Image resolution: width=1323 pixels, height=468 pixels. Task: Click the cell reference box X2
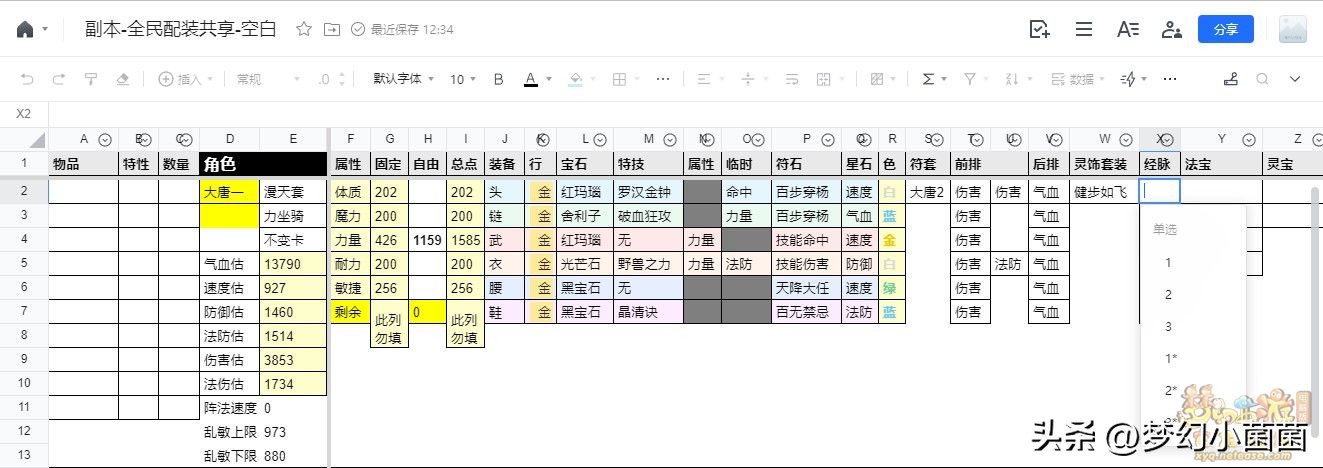pyautogui.click(x=24, y=114)
